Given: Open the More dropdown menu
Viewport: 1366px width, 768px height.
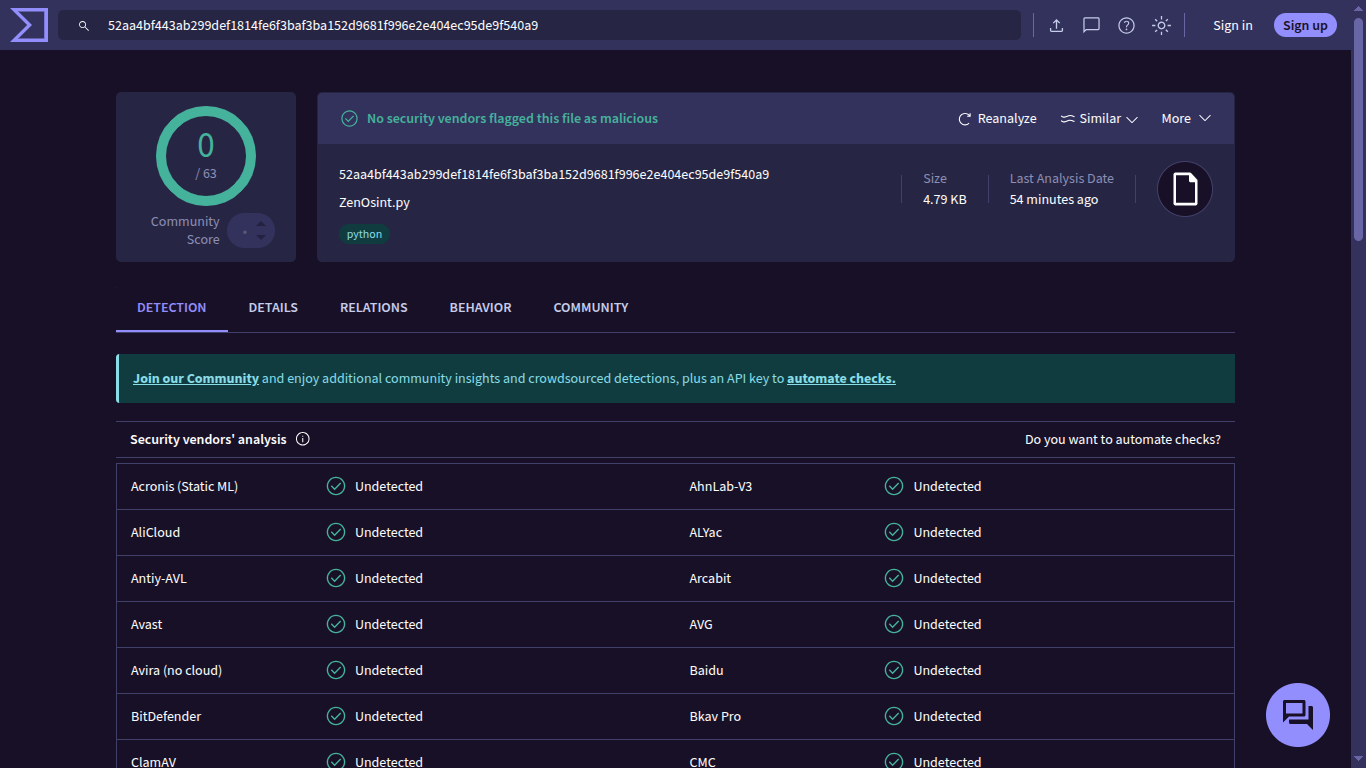Looking at the screenshot, I should 1186,118.
